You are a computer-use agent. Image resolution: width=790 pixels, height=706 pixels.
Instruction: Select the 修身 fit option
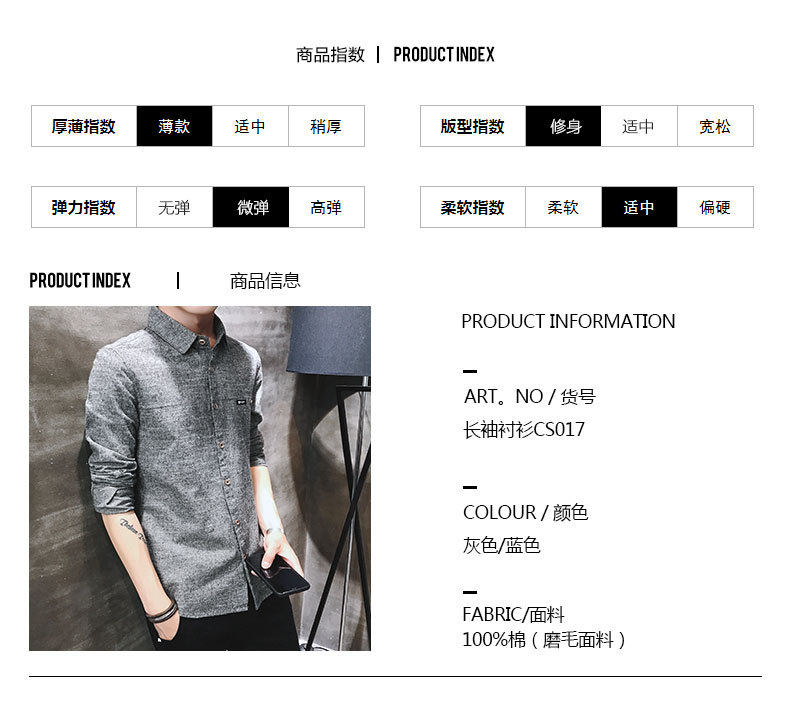point(563,126)
